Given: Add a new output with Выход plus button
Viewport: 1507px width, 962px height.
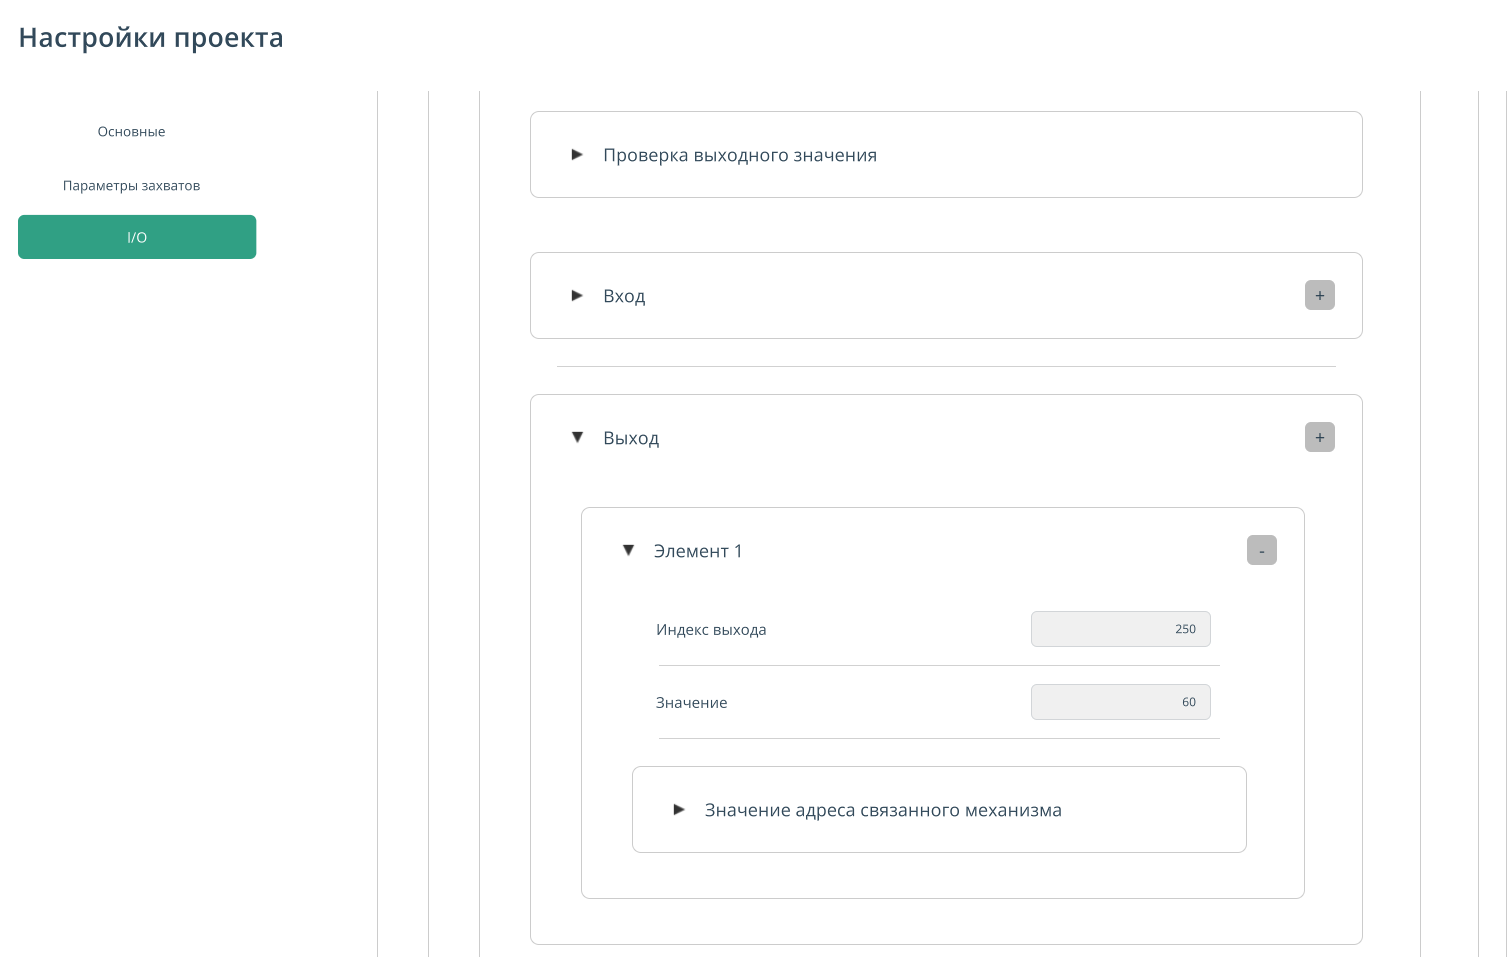Looking at the screenshot, I should pos(1319,438).
